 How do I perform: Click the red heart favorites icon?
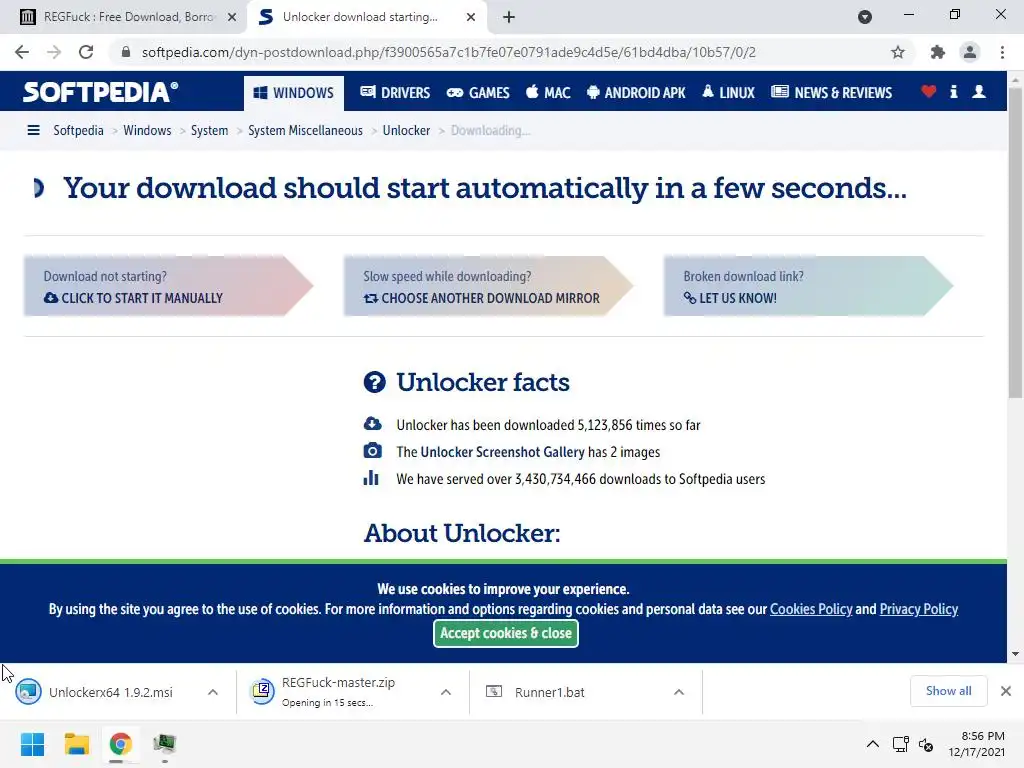[x=929, y=92]
